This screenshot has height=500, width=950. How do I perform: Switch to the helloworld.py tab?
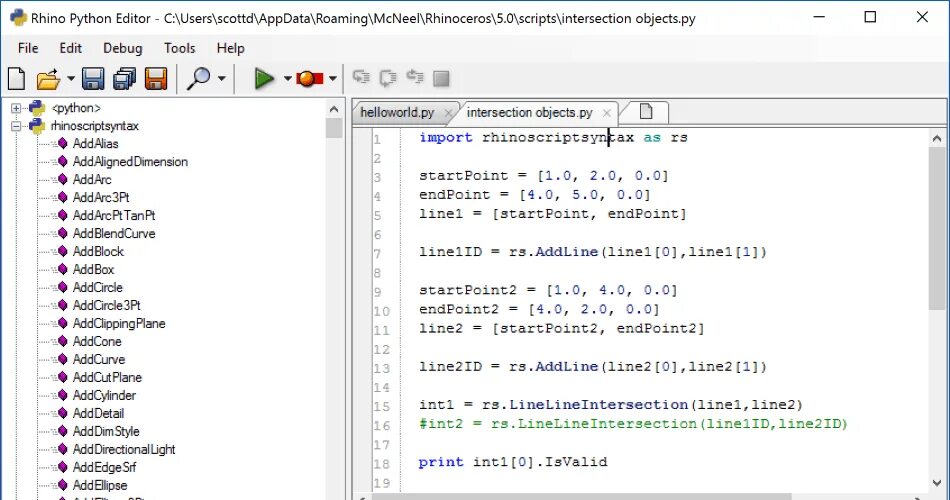[x=397, y=113]
